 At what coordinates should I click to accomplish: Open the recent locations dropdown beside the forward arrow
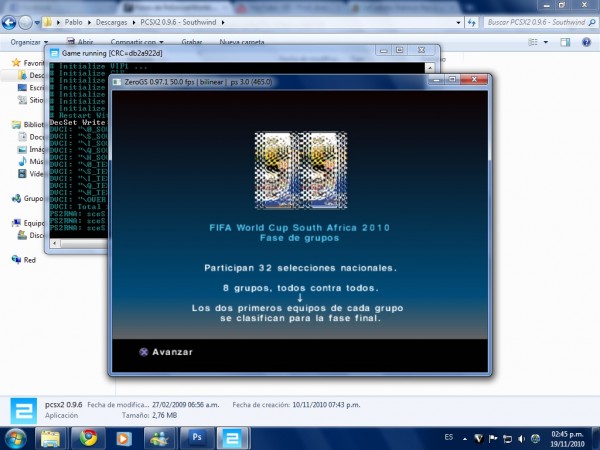37,23
